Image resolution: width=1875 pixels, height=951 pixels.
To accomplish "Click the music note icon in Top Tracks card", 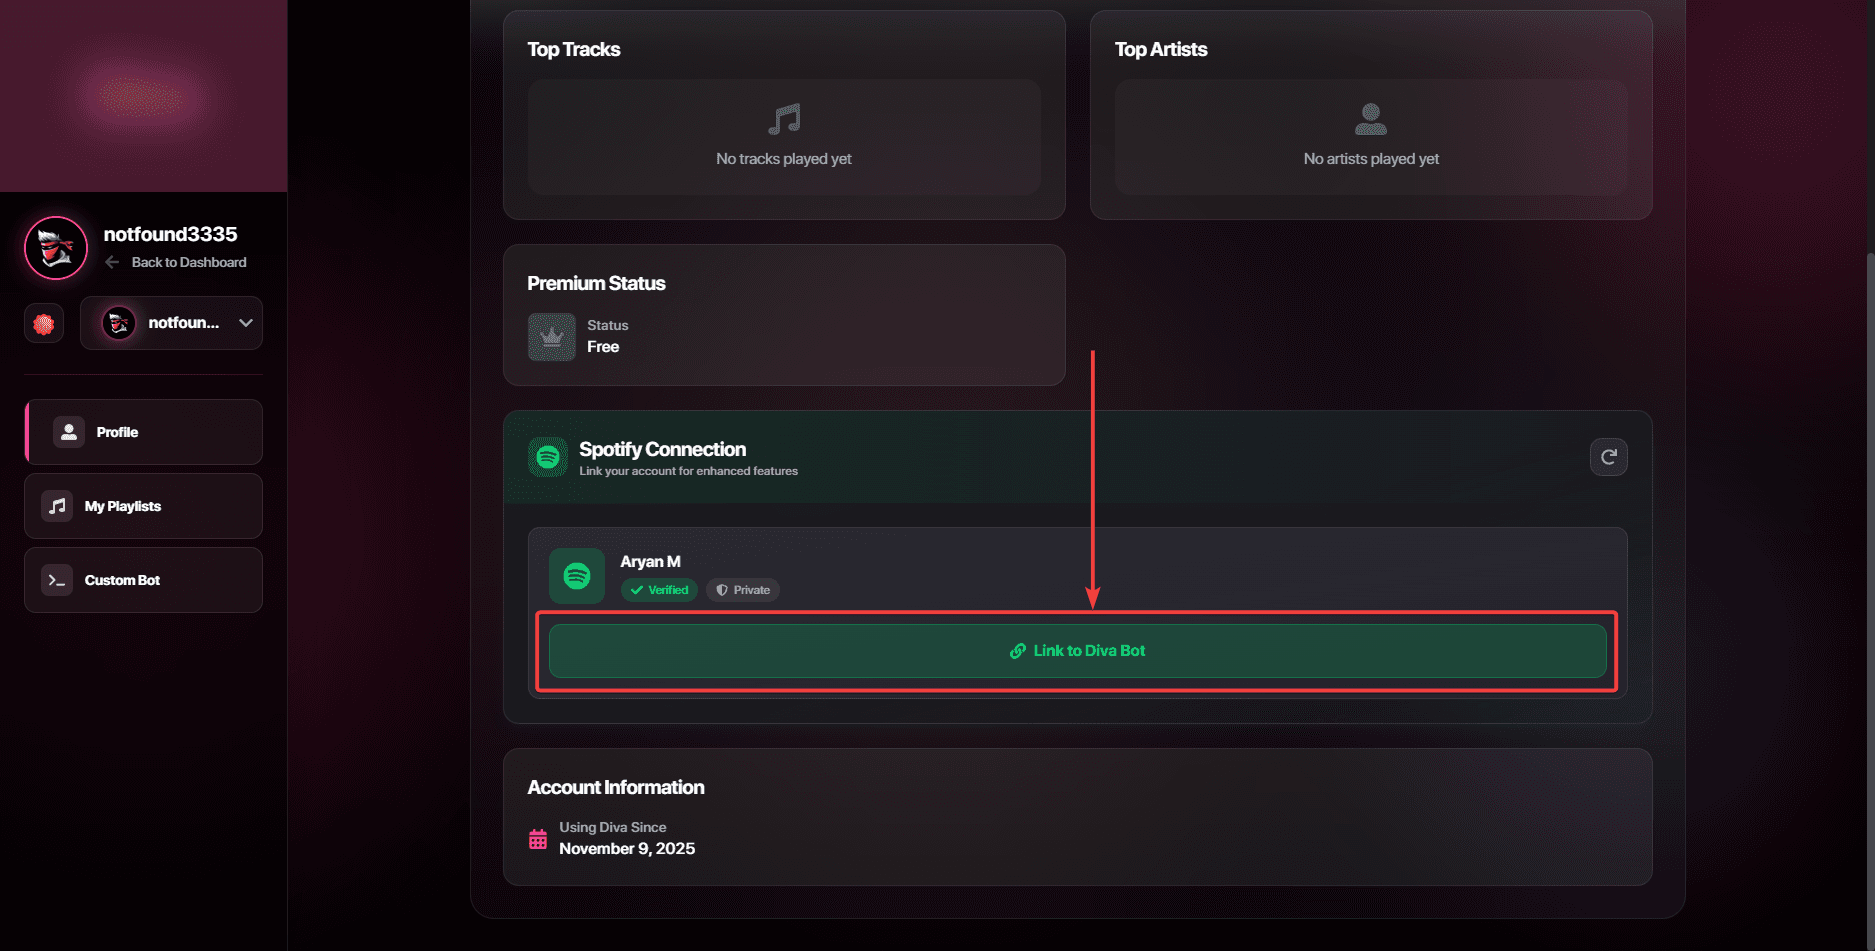I will coord(783,120).
